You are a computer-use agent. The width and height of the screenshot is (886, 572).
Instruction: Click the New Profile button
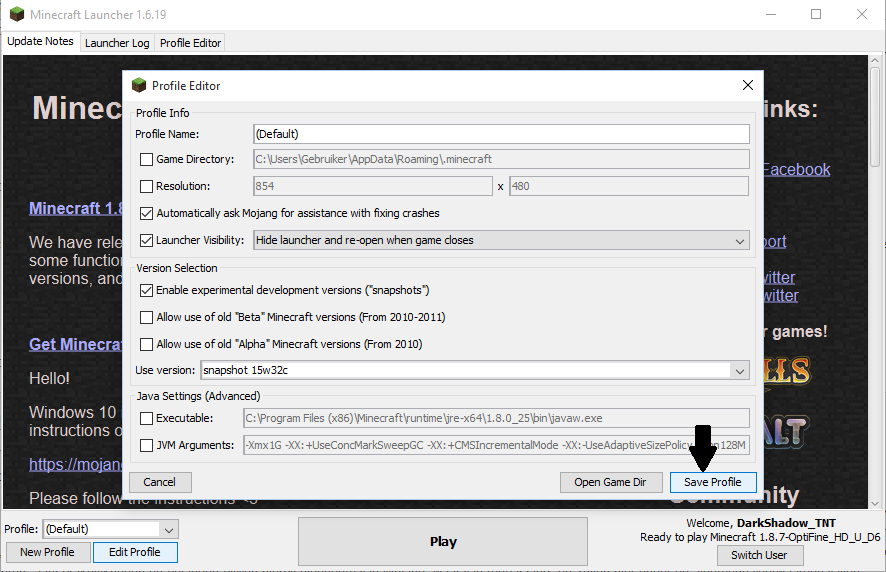click(47, 552)
